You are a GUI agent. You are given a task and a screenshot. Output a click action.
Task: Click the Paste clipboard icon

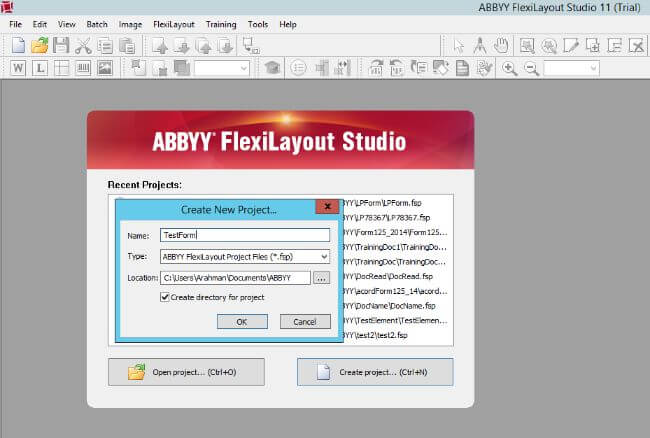pos(127,46)
